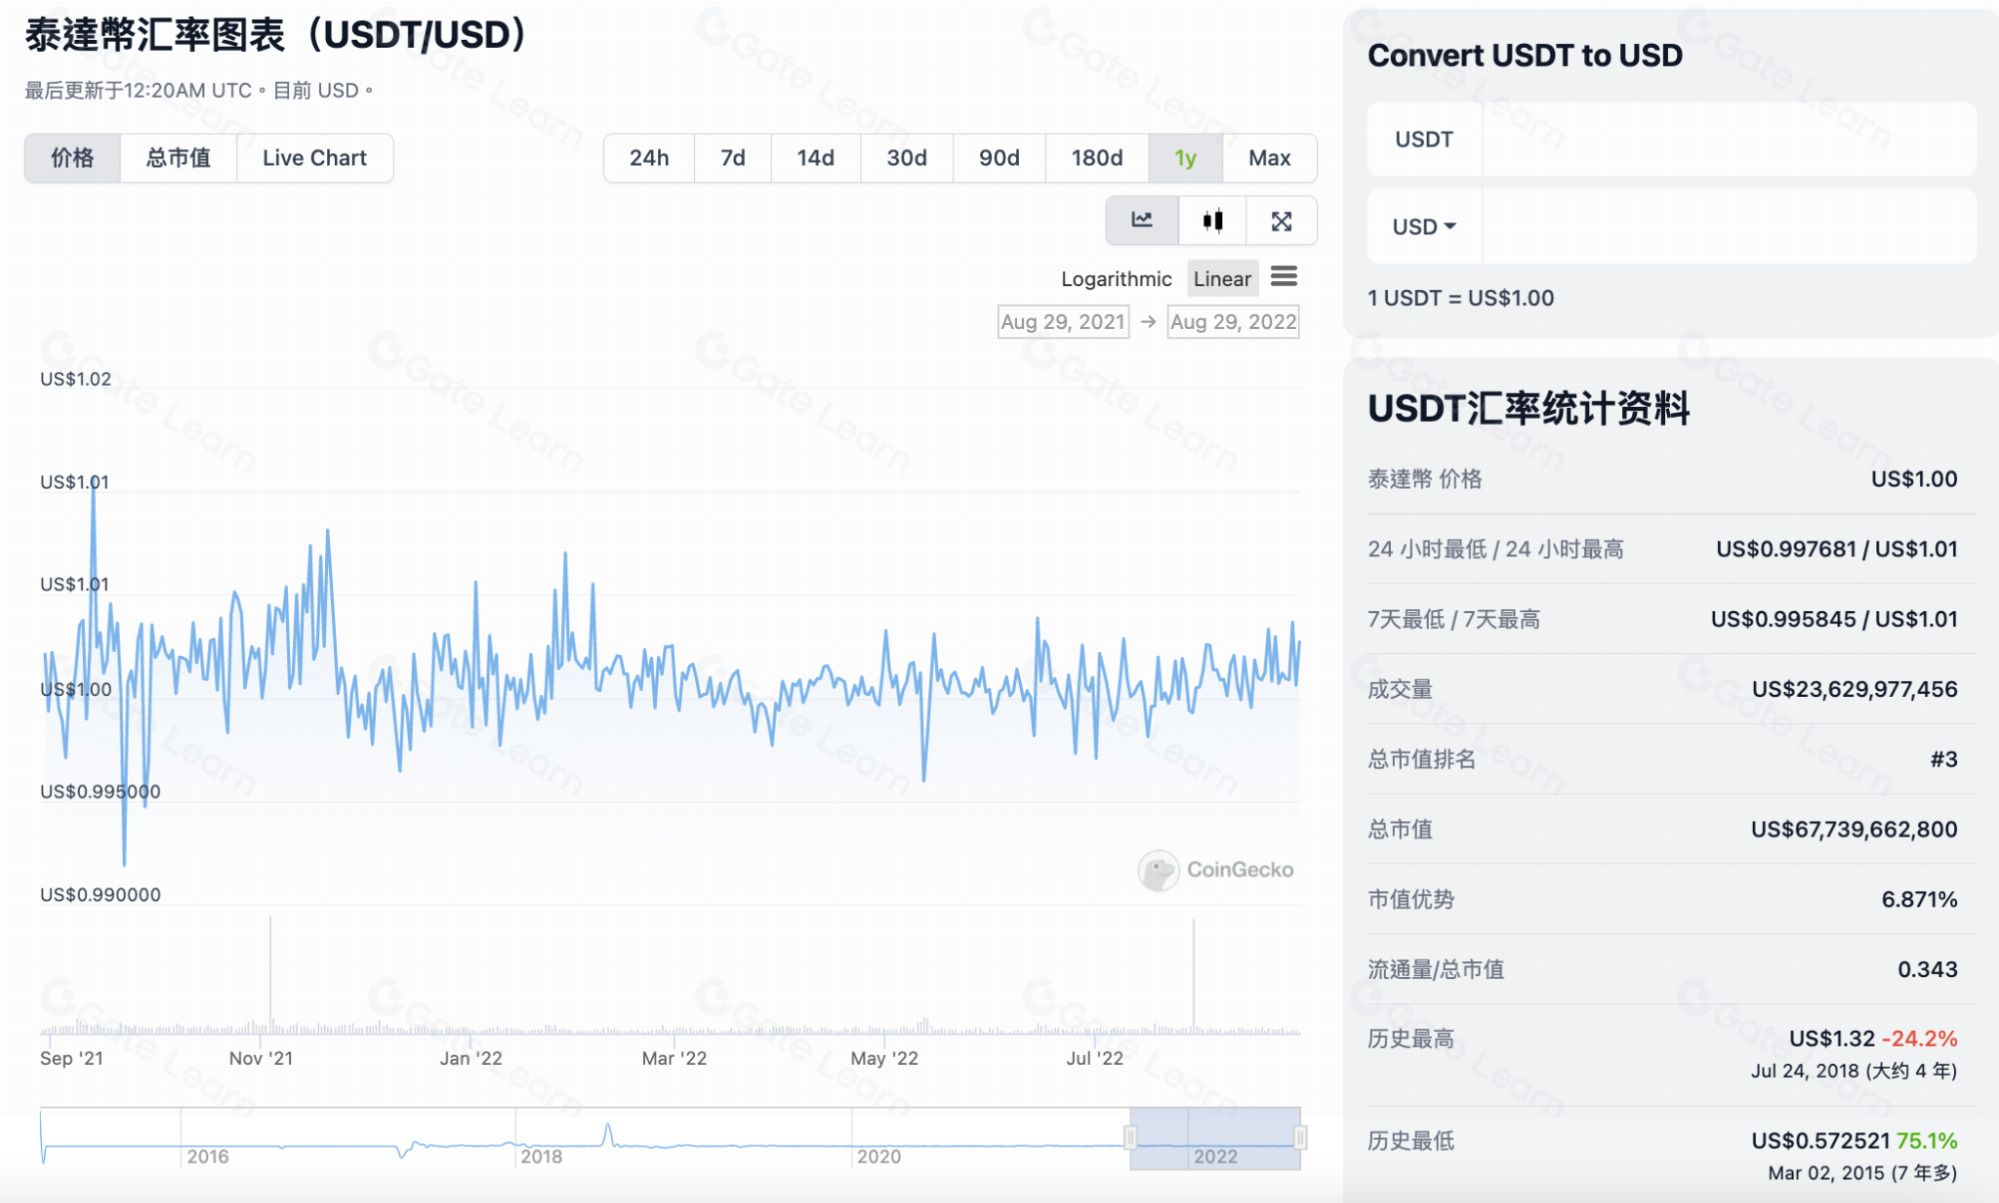
Task: Switch to candlestick chart icon
Action: [1213, 221]
